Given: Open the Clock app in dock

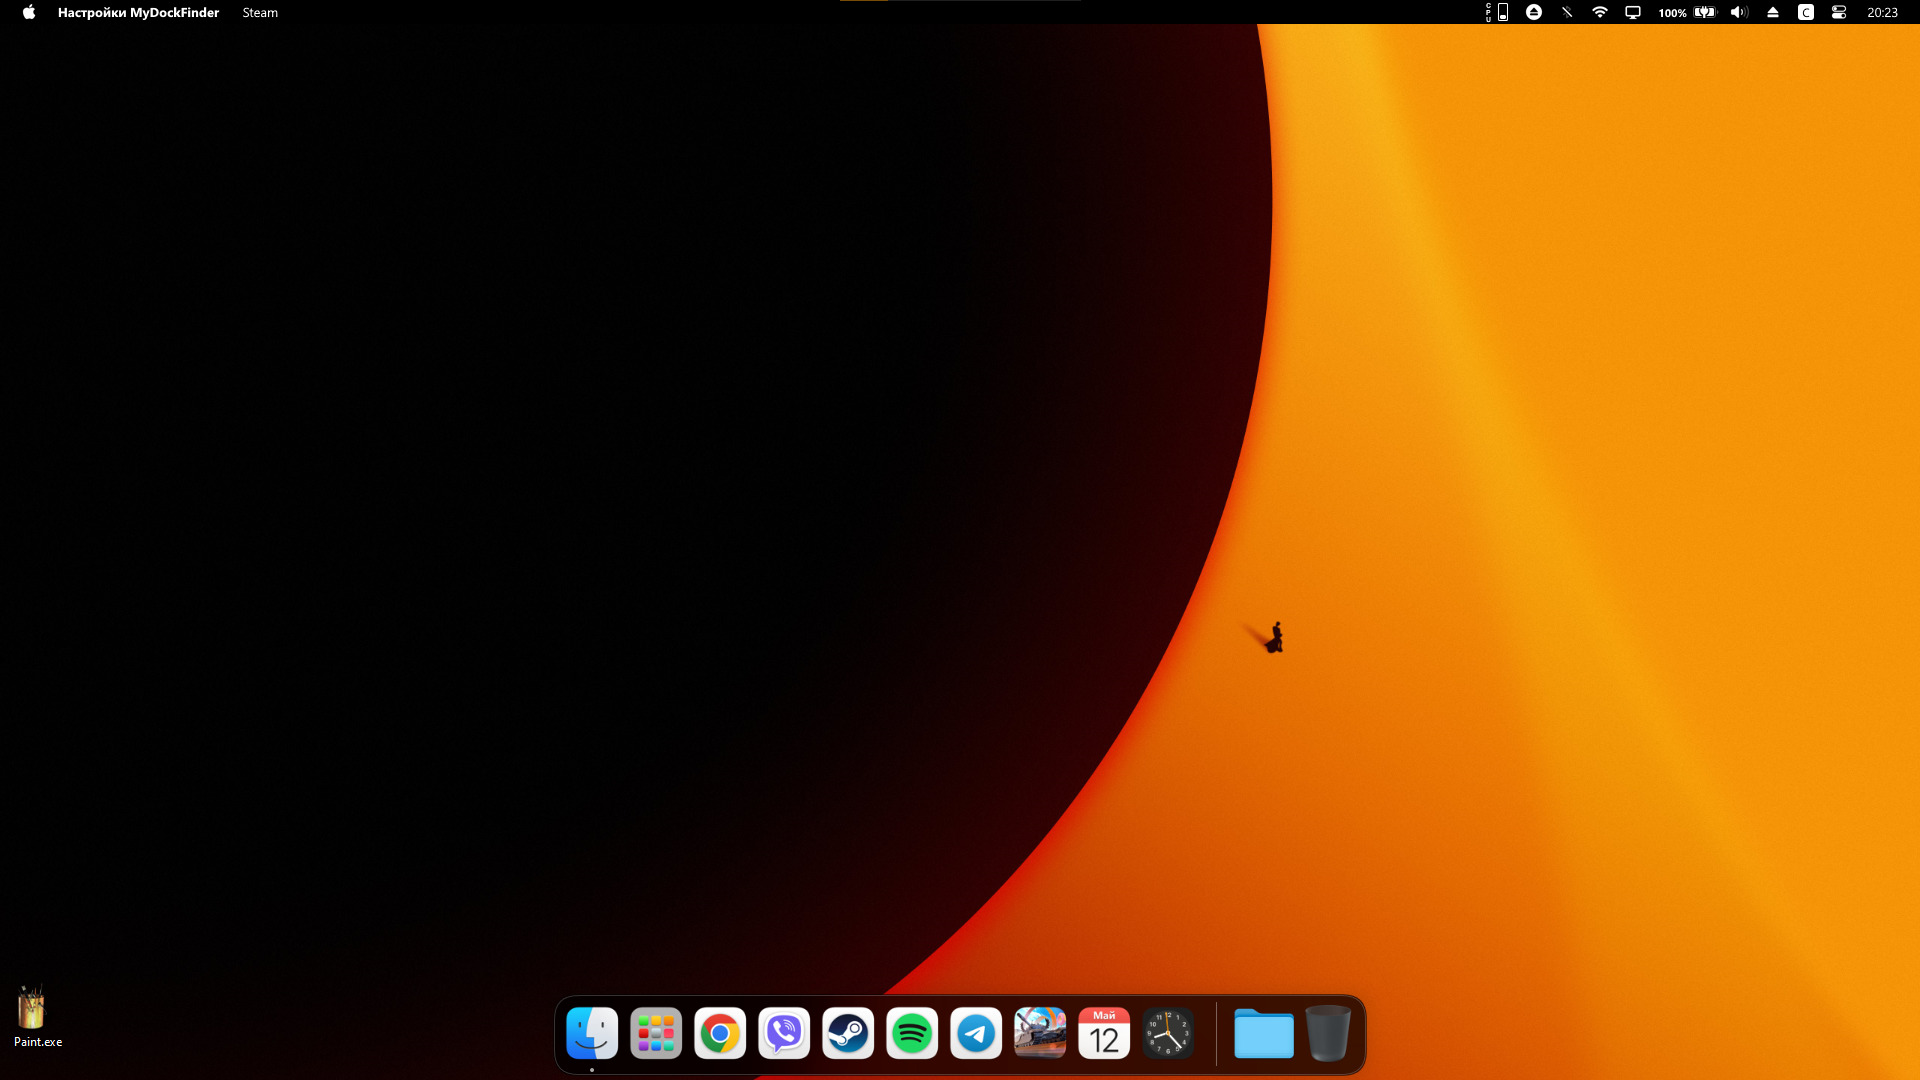Looking at the screenshot, I should (1168, 1033).
